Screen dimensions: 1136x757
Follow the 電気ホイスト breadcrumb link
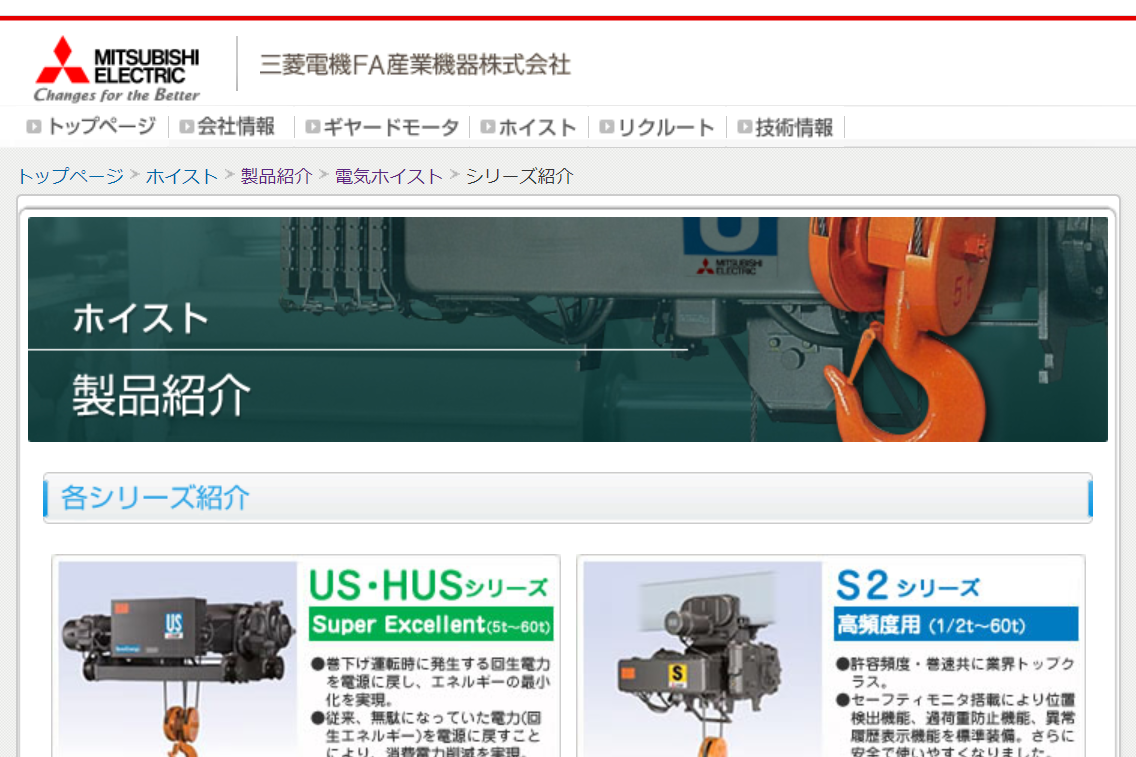pos(388,176)
